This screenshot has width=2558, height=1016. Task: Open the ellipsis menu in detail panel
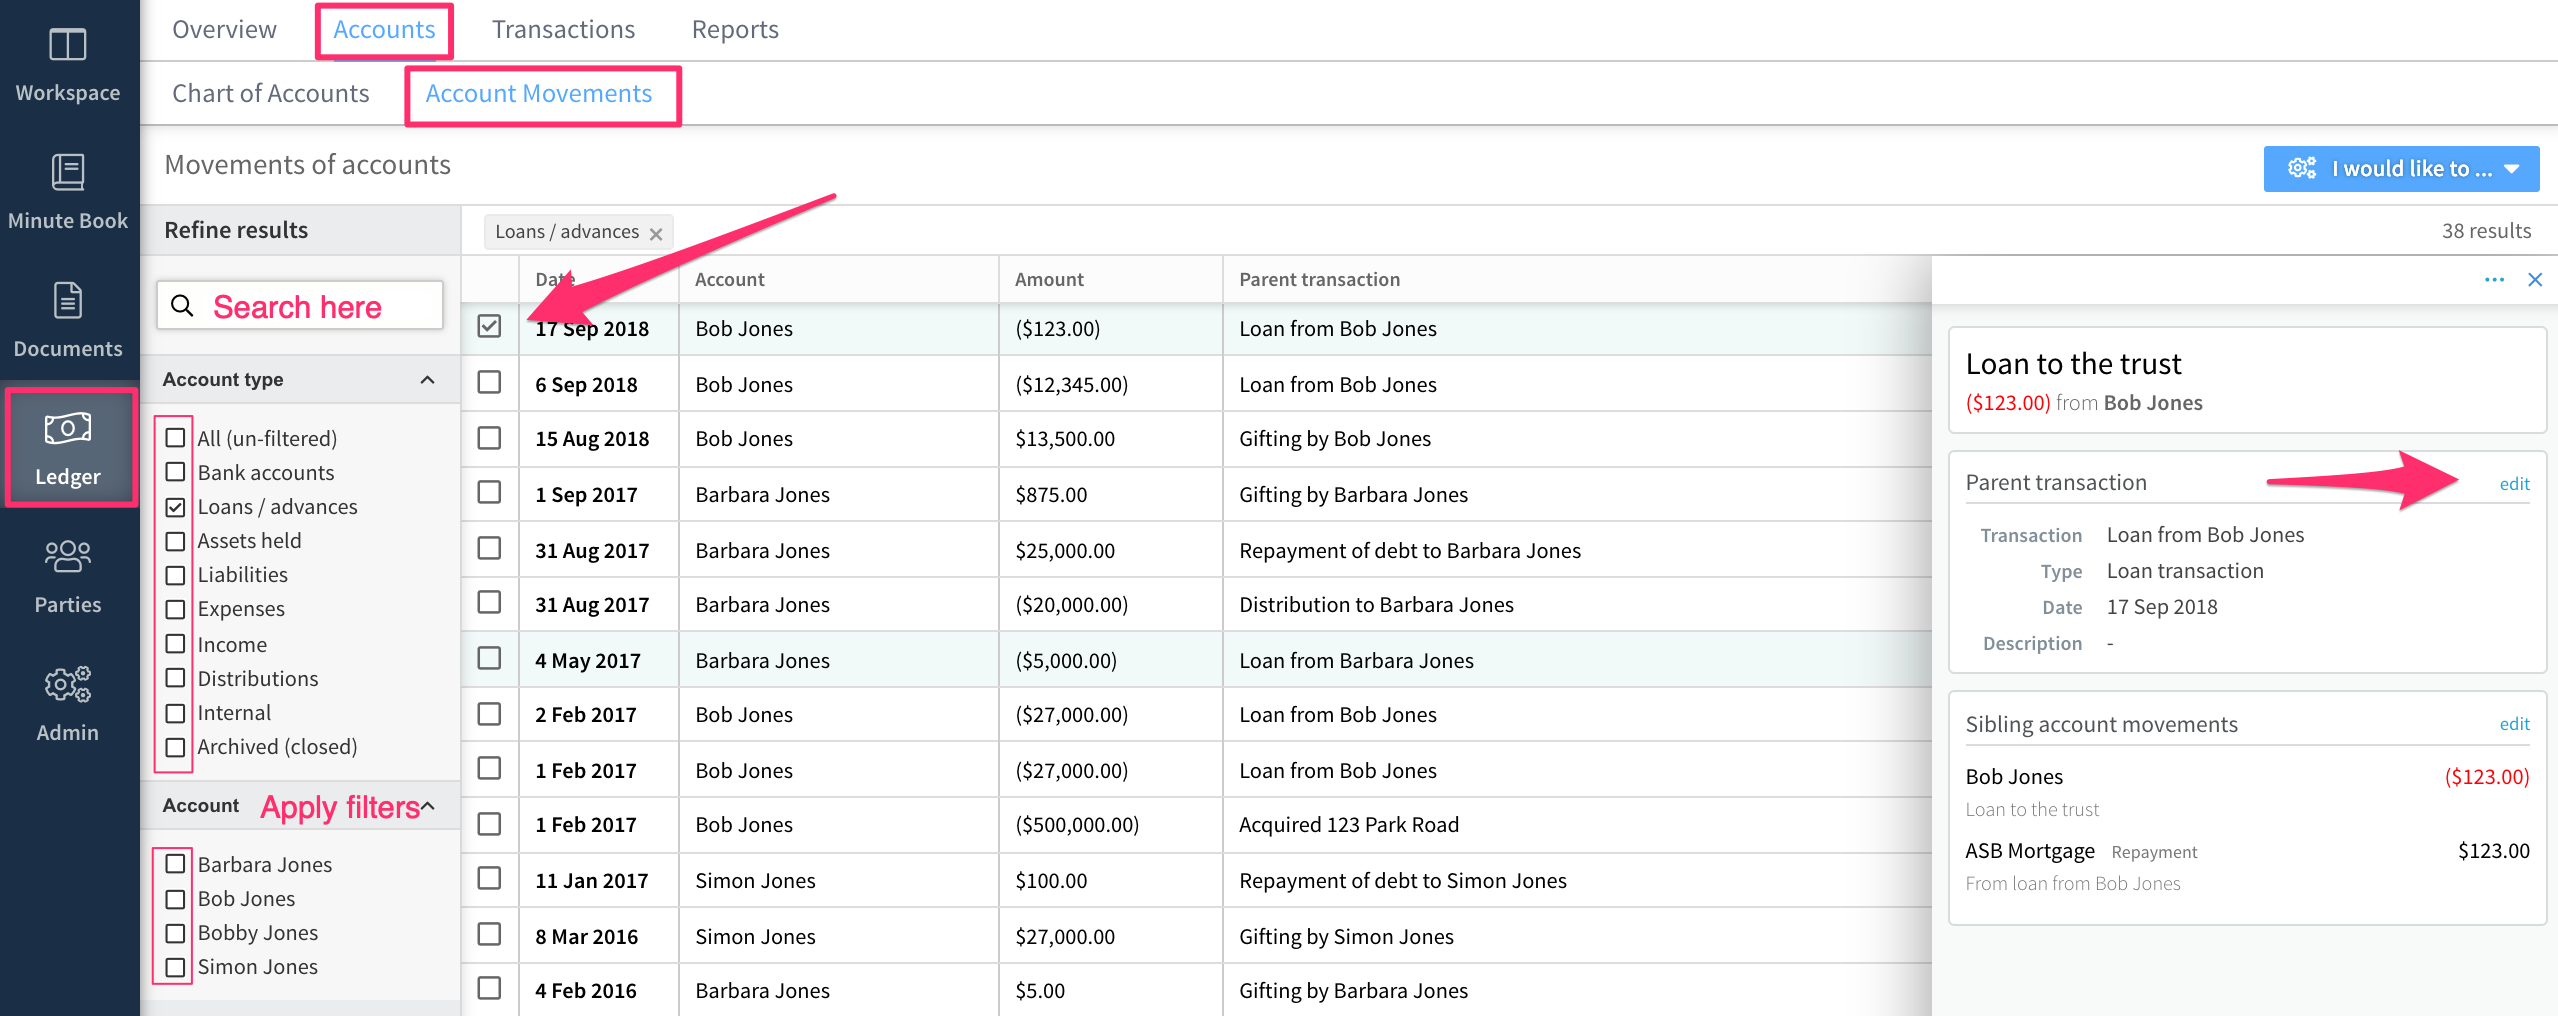pos(2493,280)
